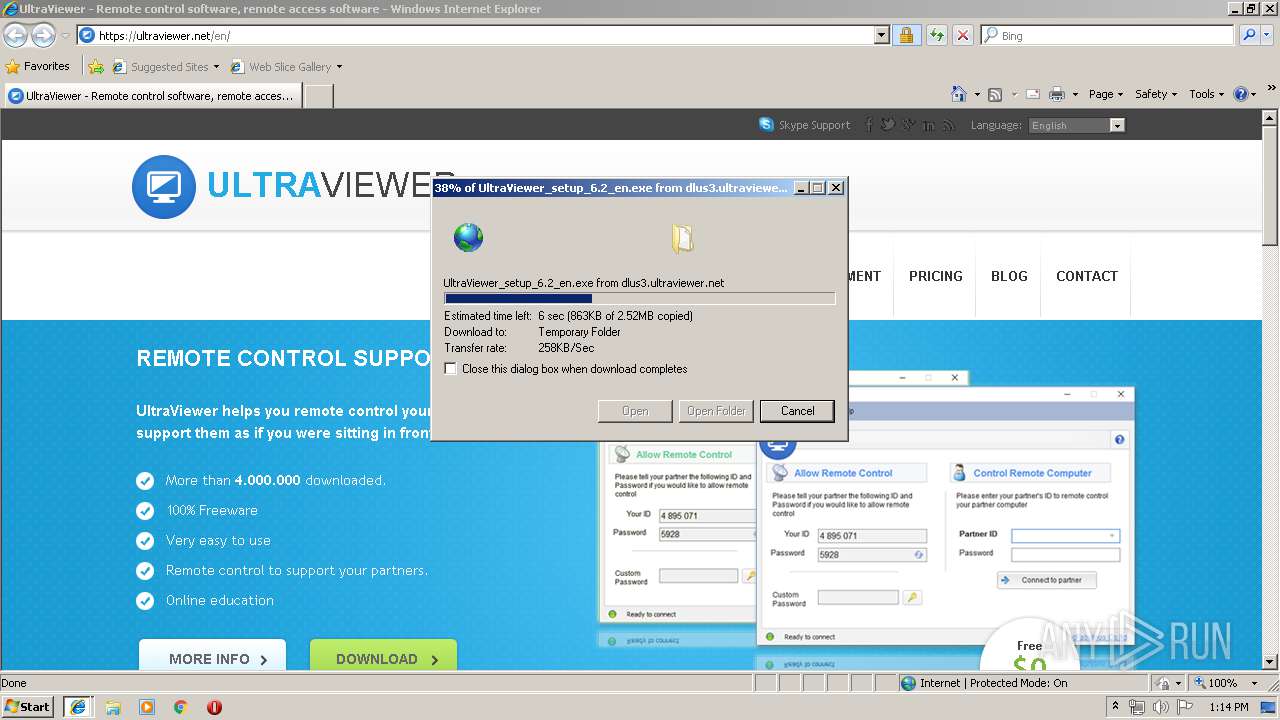Viewport: 1280px width, 720px height.
Task: Click the UltraViewer monitor logo
Action: (x=163, y=186)
